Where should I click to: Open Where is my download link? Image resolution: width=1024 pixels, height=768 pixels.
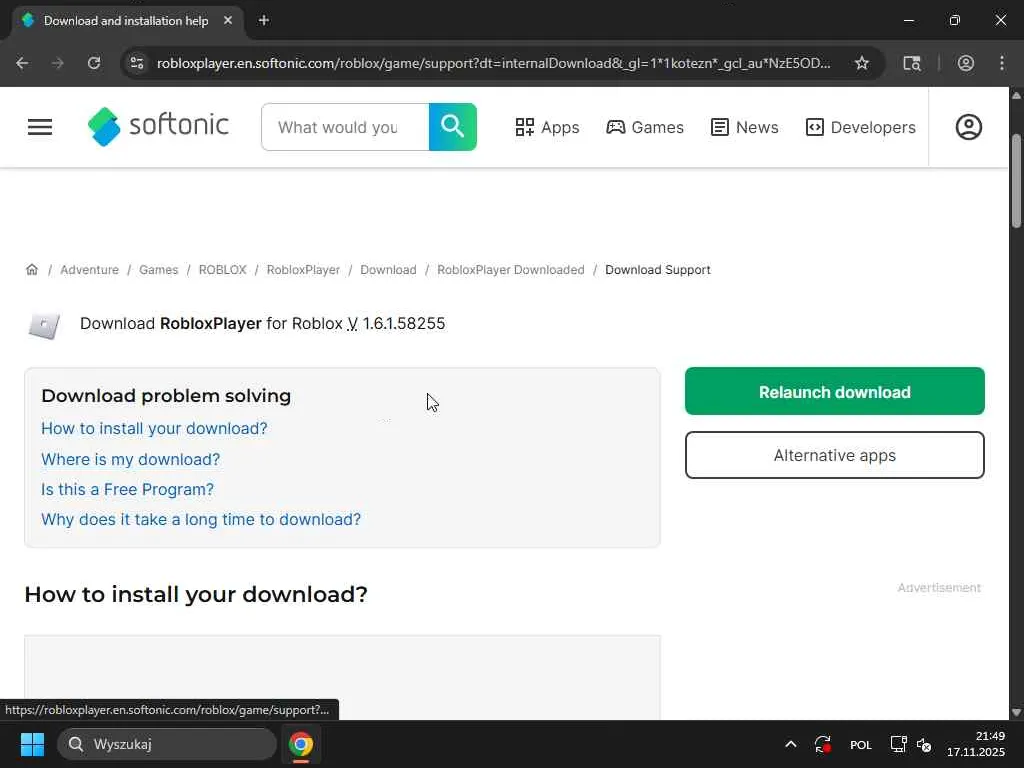click(131, 459)
